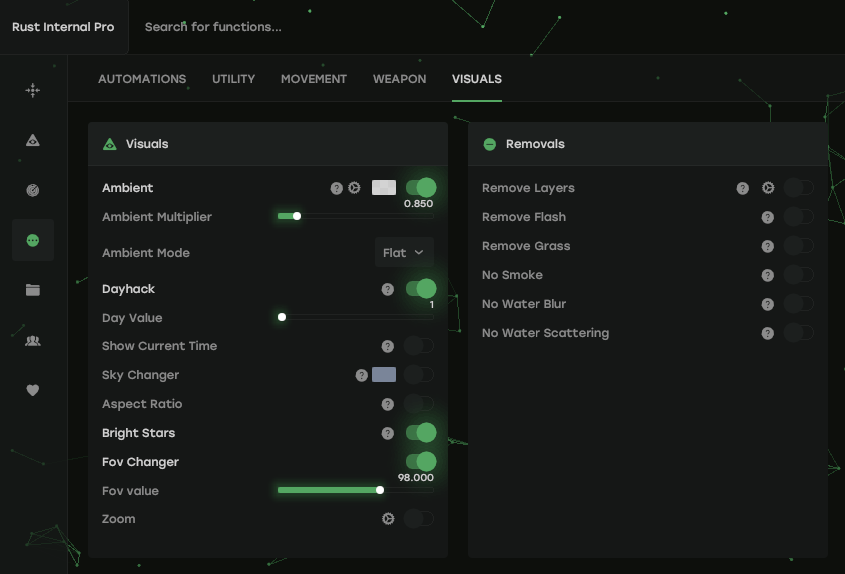Viewport: 845px width, 574px height.
Task: Turn on No Smoke toggle
Action: [x=799, y=275]
